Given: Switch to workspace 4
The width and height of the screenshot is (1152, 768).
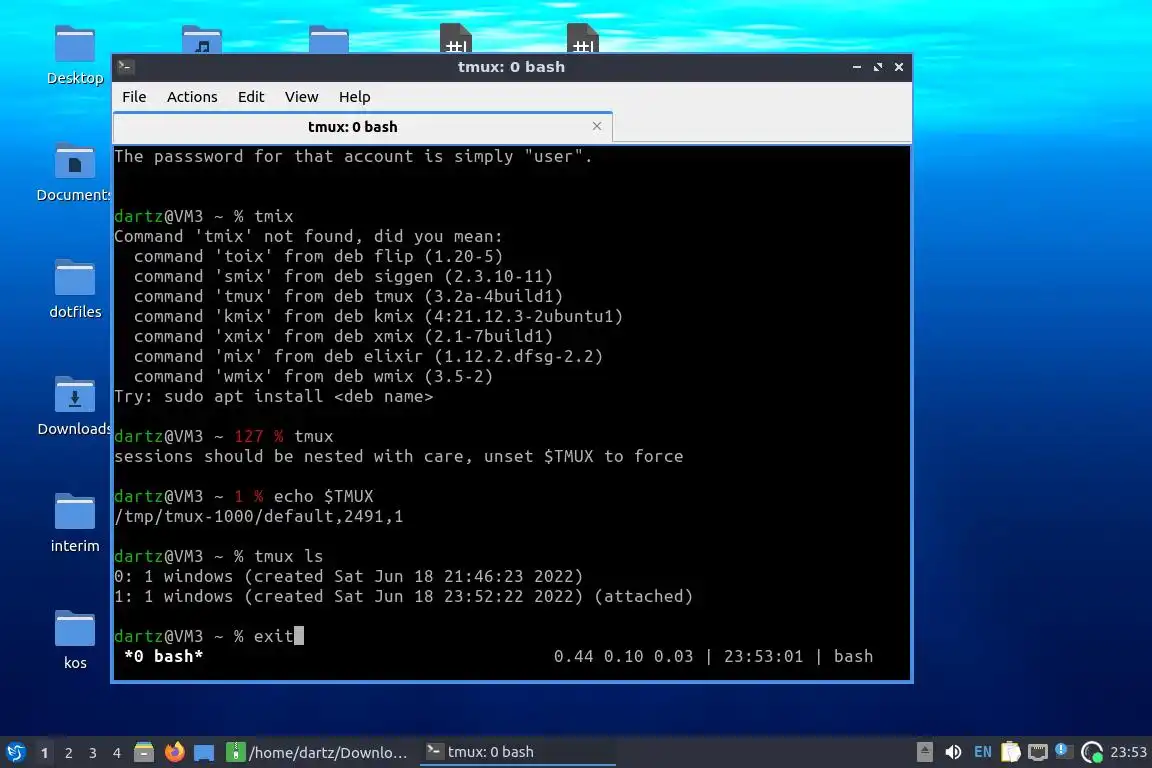Looking at the screenshot, I should (x=117, y=753).
